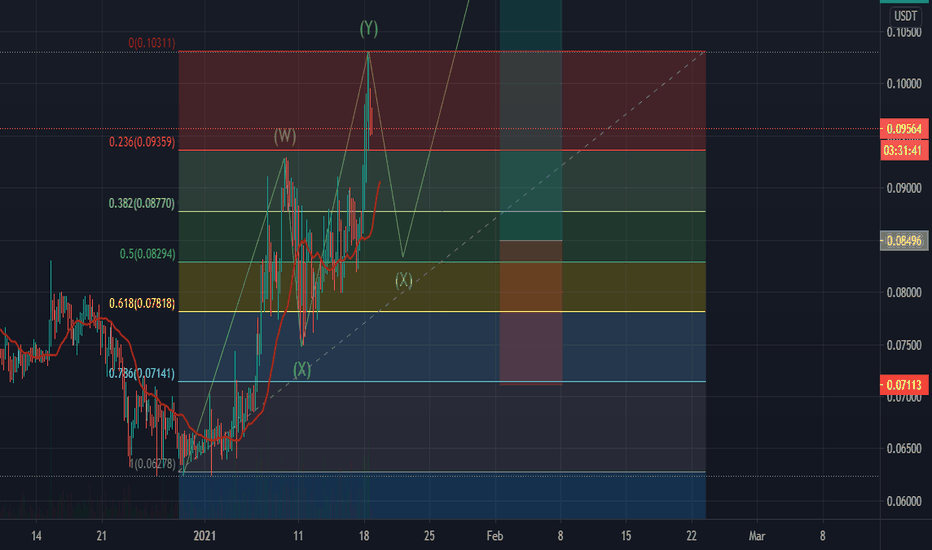
Task: Click the USDT currency label
Action: click(906, 16)
